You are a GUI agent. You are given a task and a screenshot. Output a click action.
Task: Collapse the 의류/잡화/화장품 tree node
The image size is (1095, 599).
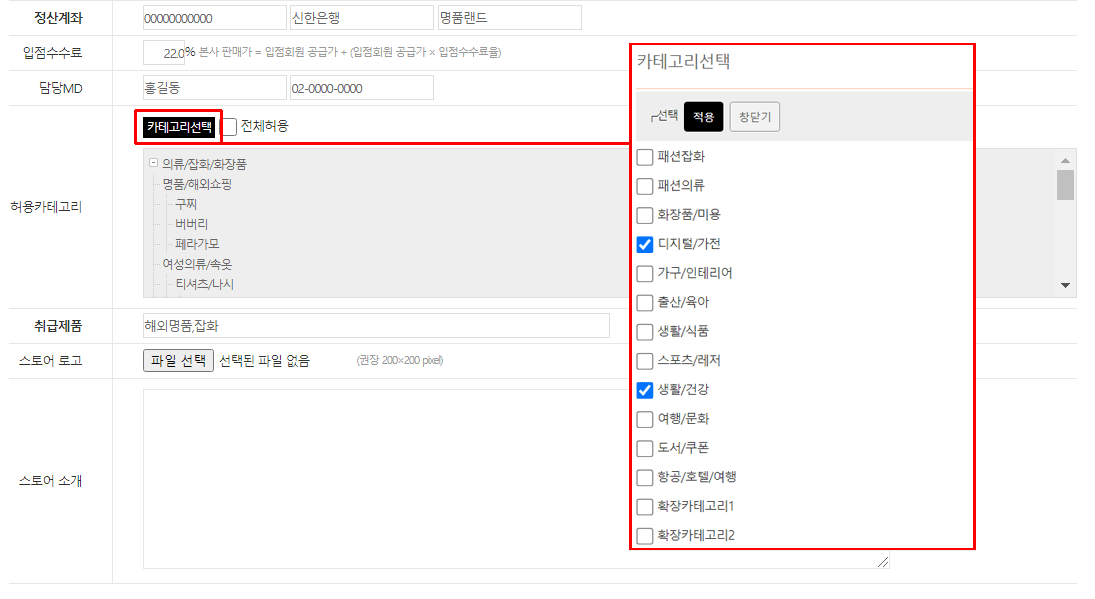pos(153,163)
